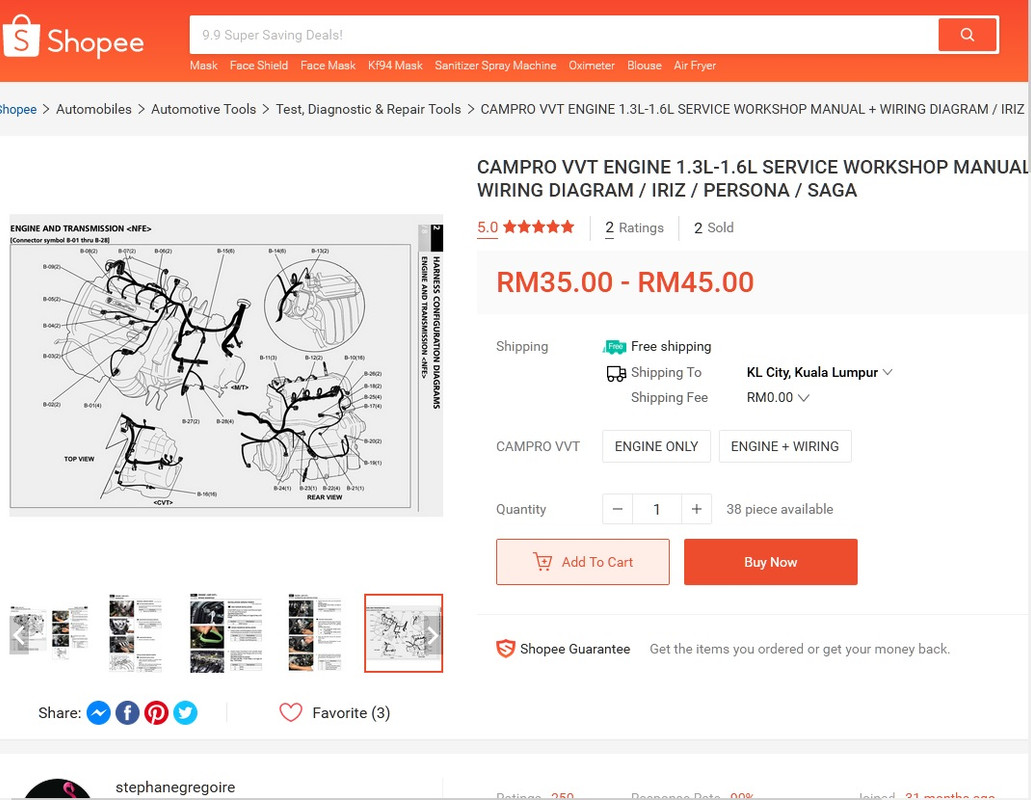This screenshot has height=800, width=1031.
Task: Toggle the Favorite heart icon
Action: click(291, 713)
